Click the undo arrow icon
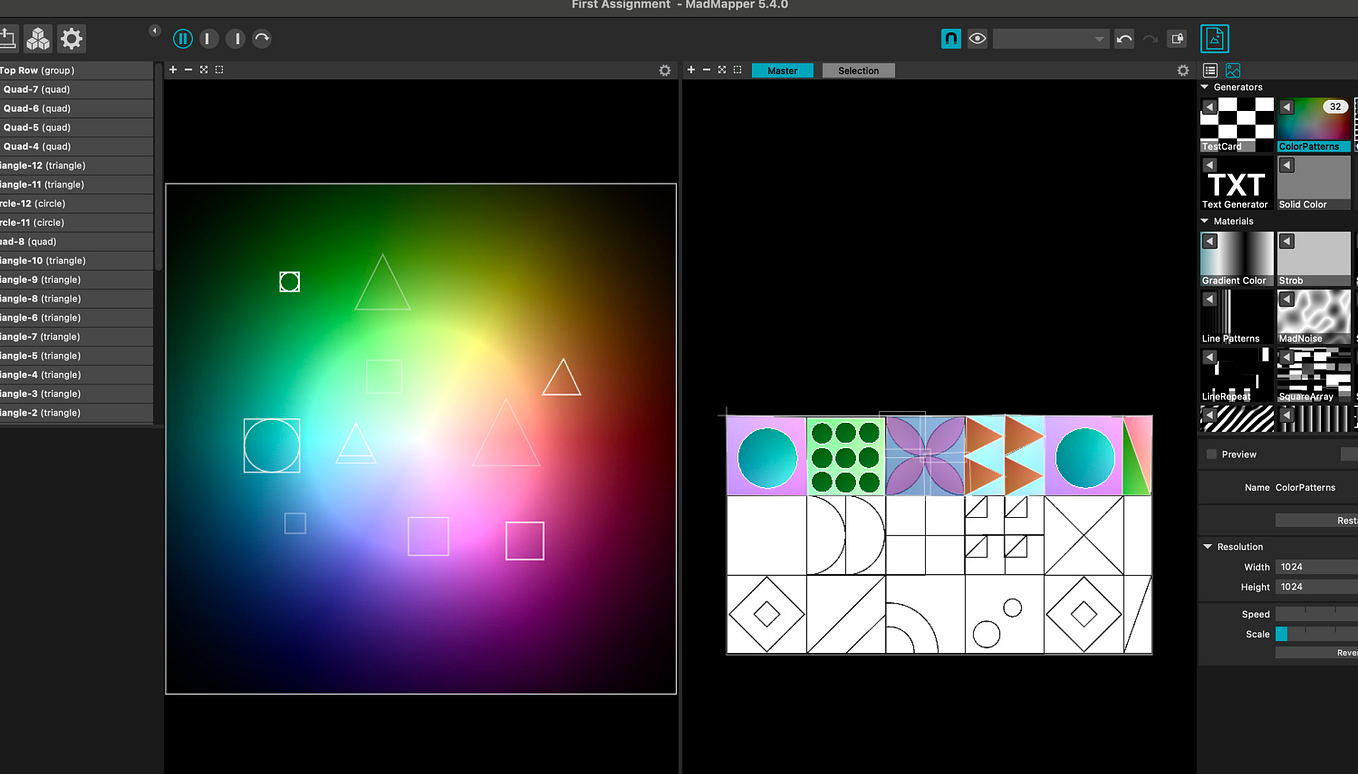The height and width of the screenshot is (774, 1358). 1124,39
